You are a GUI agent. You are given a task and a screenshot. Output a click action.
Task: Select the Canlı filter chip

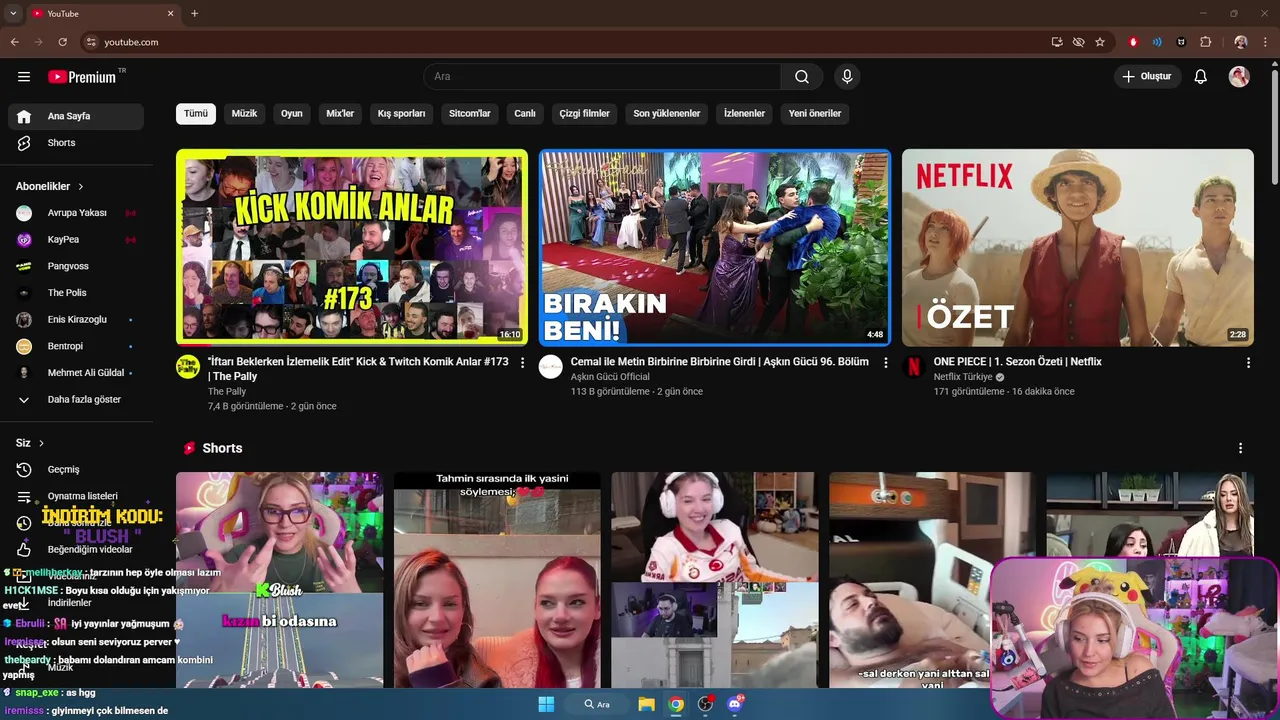pyautogui.click(x=525, y=113)
